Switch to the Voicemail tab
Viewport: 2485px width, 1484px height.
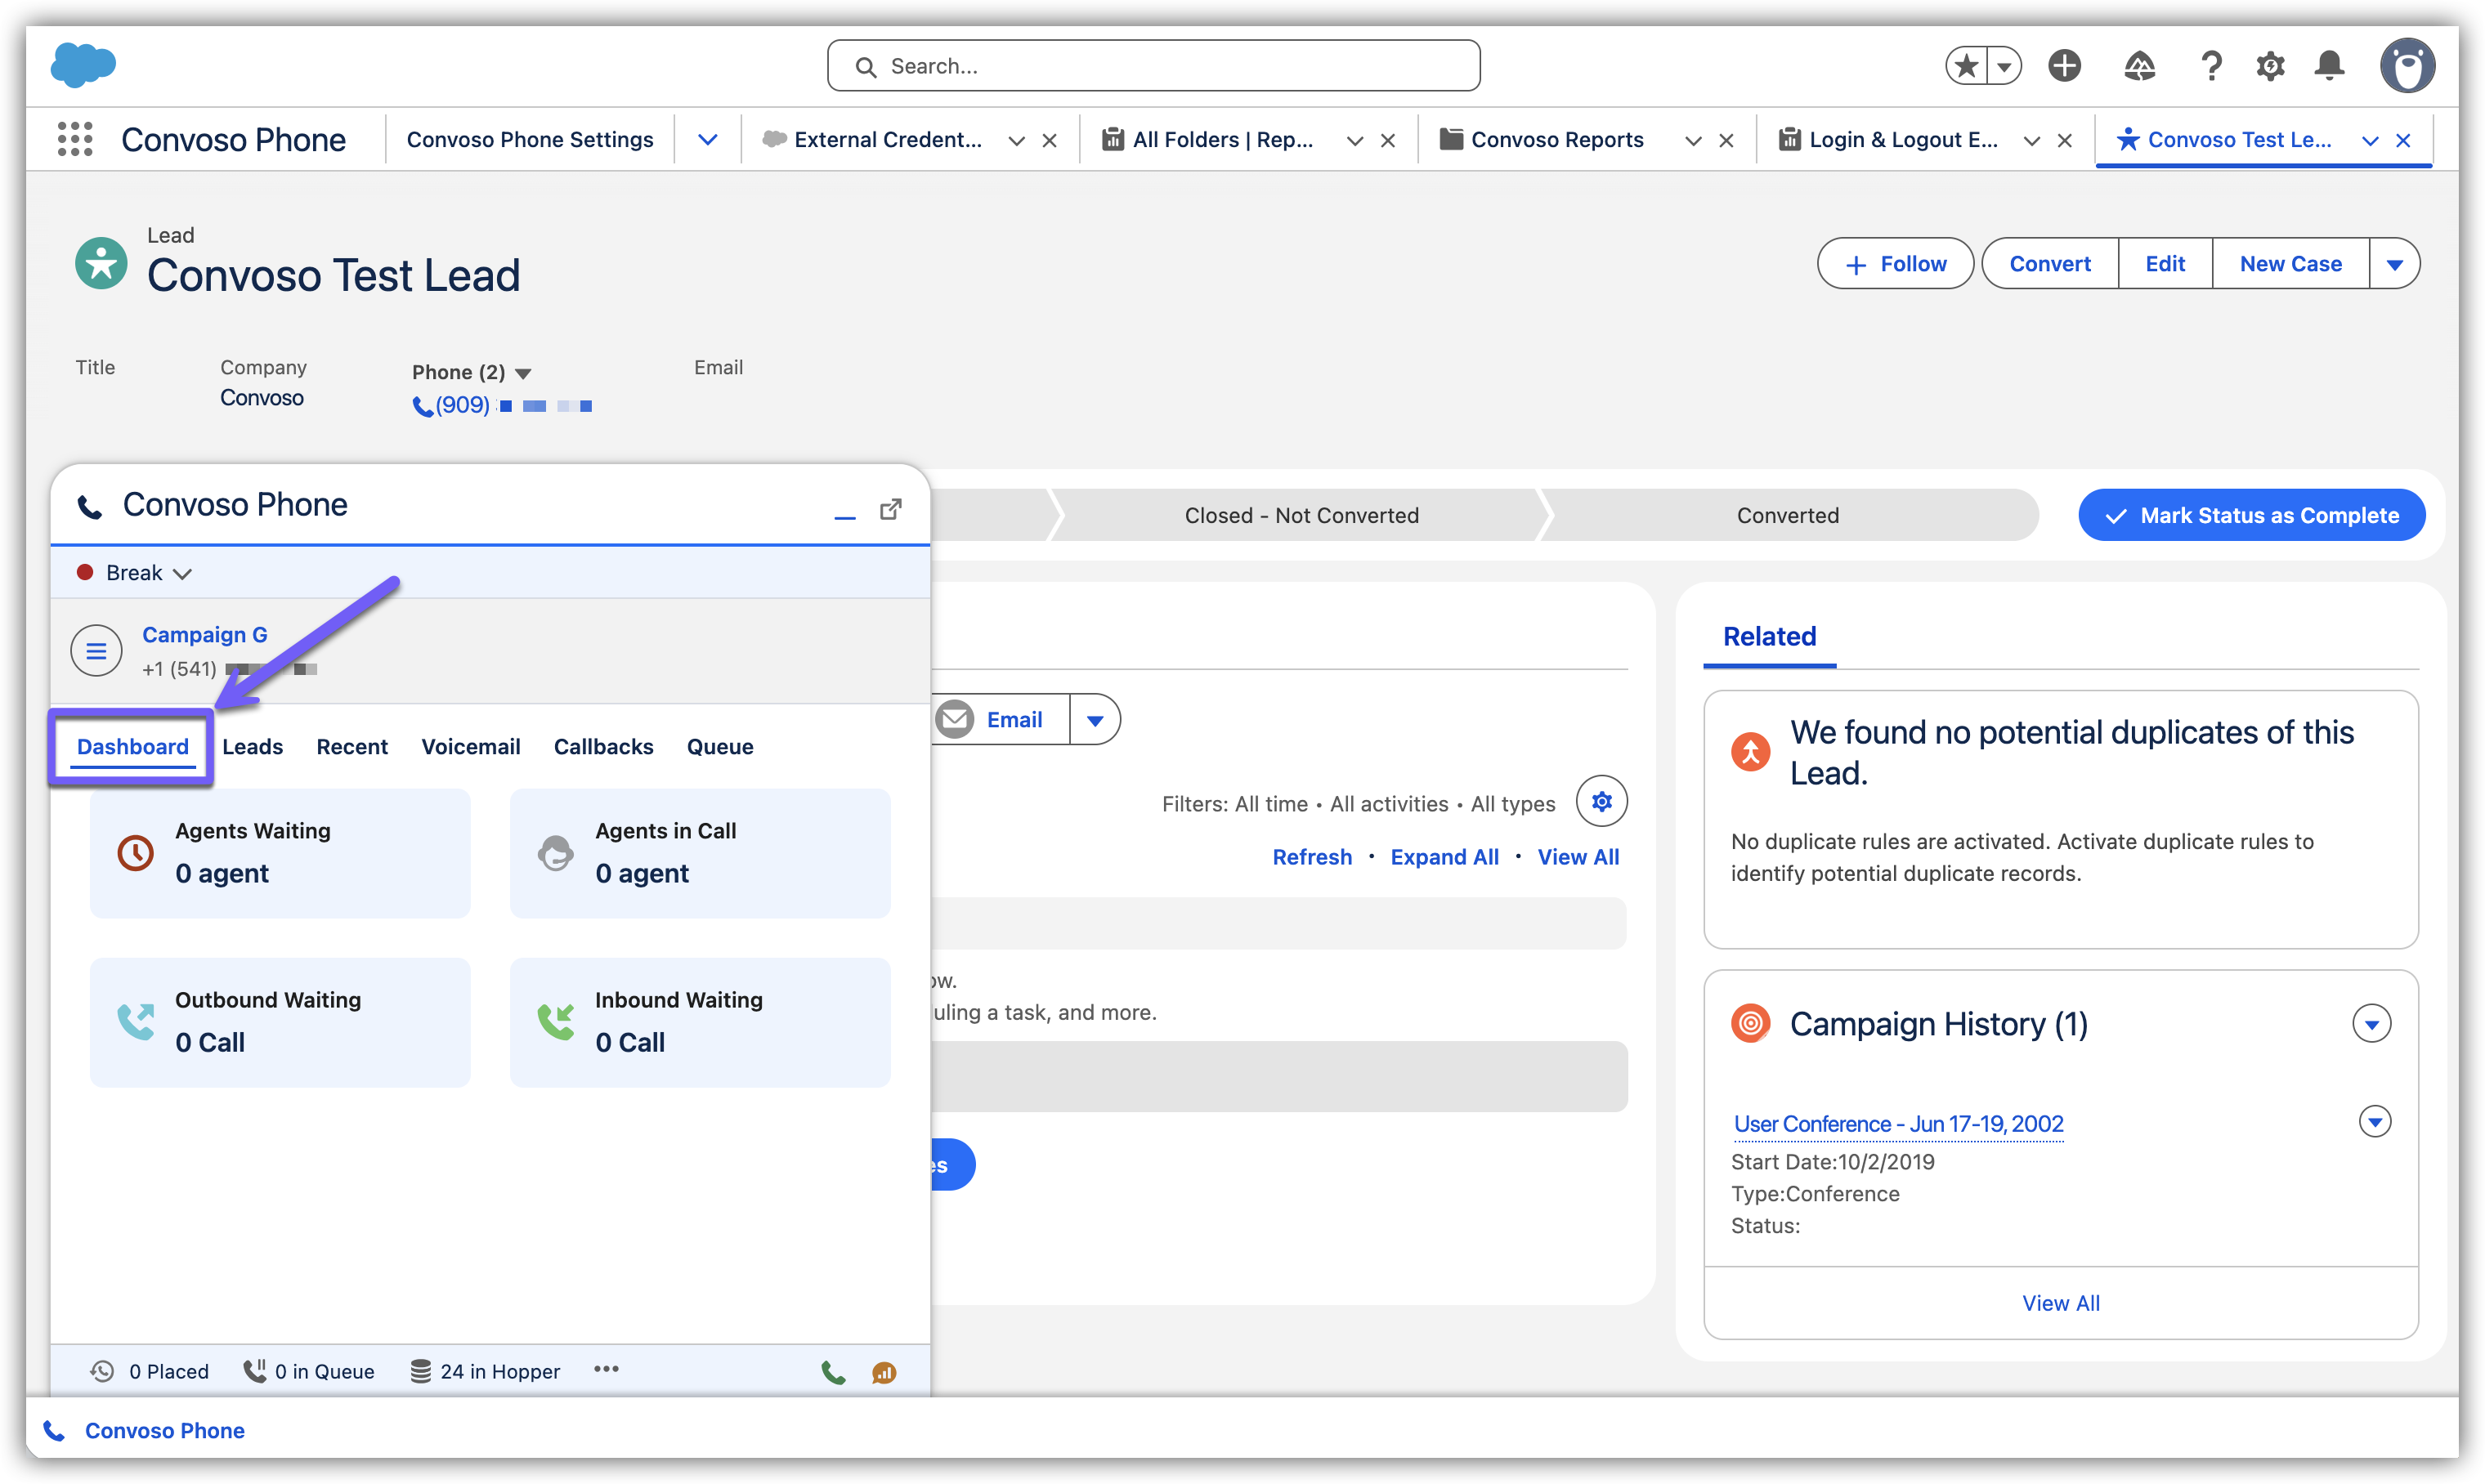coord(470,747)
